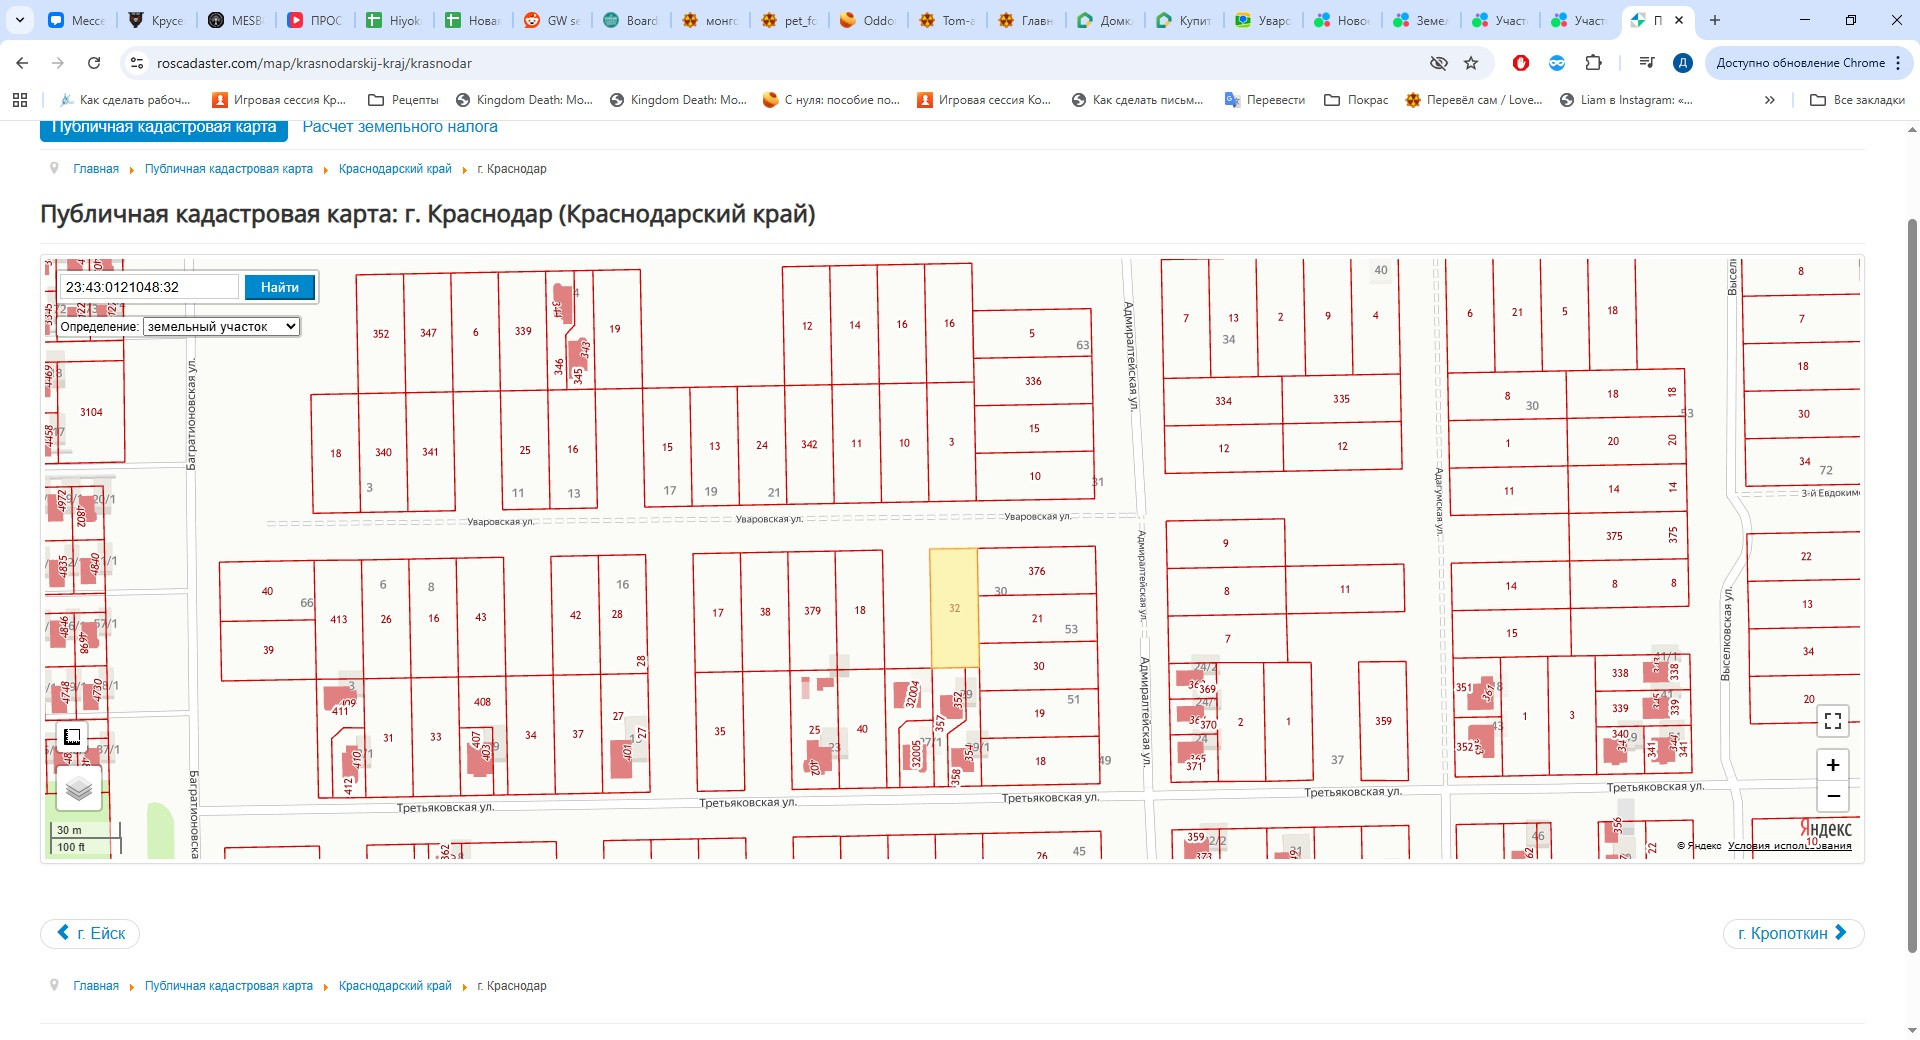Open the map layers switcher

pyautogui.click(x=79, y=790)
